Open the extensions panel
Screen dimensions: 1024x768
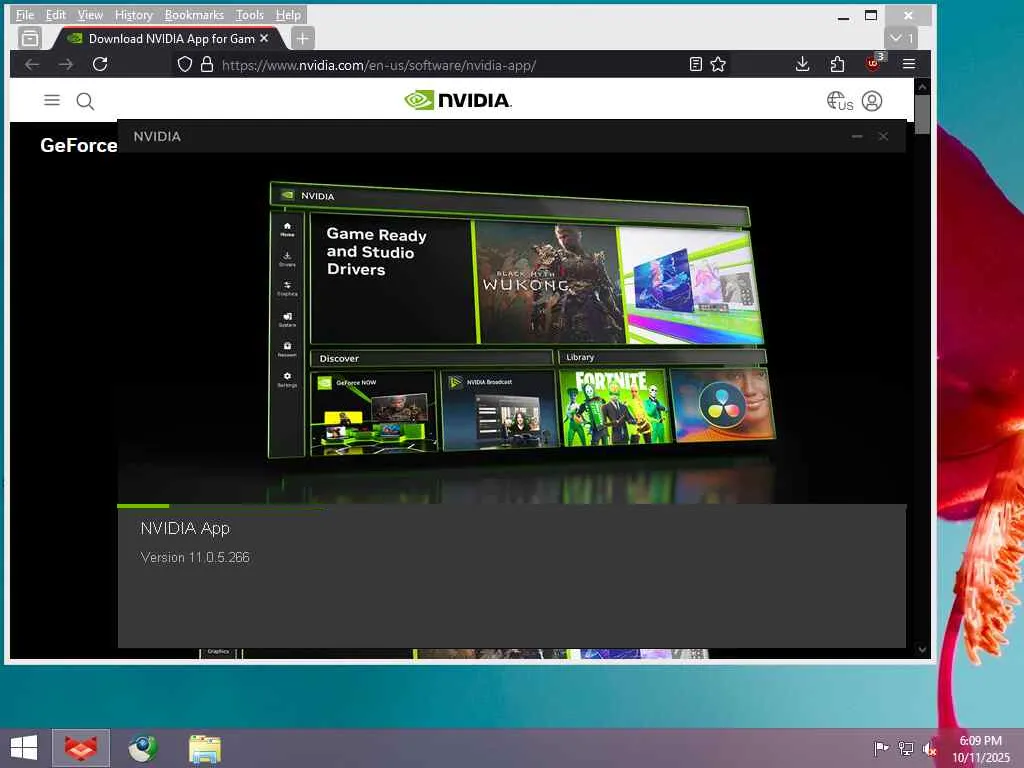tap(837, 64)
